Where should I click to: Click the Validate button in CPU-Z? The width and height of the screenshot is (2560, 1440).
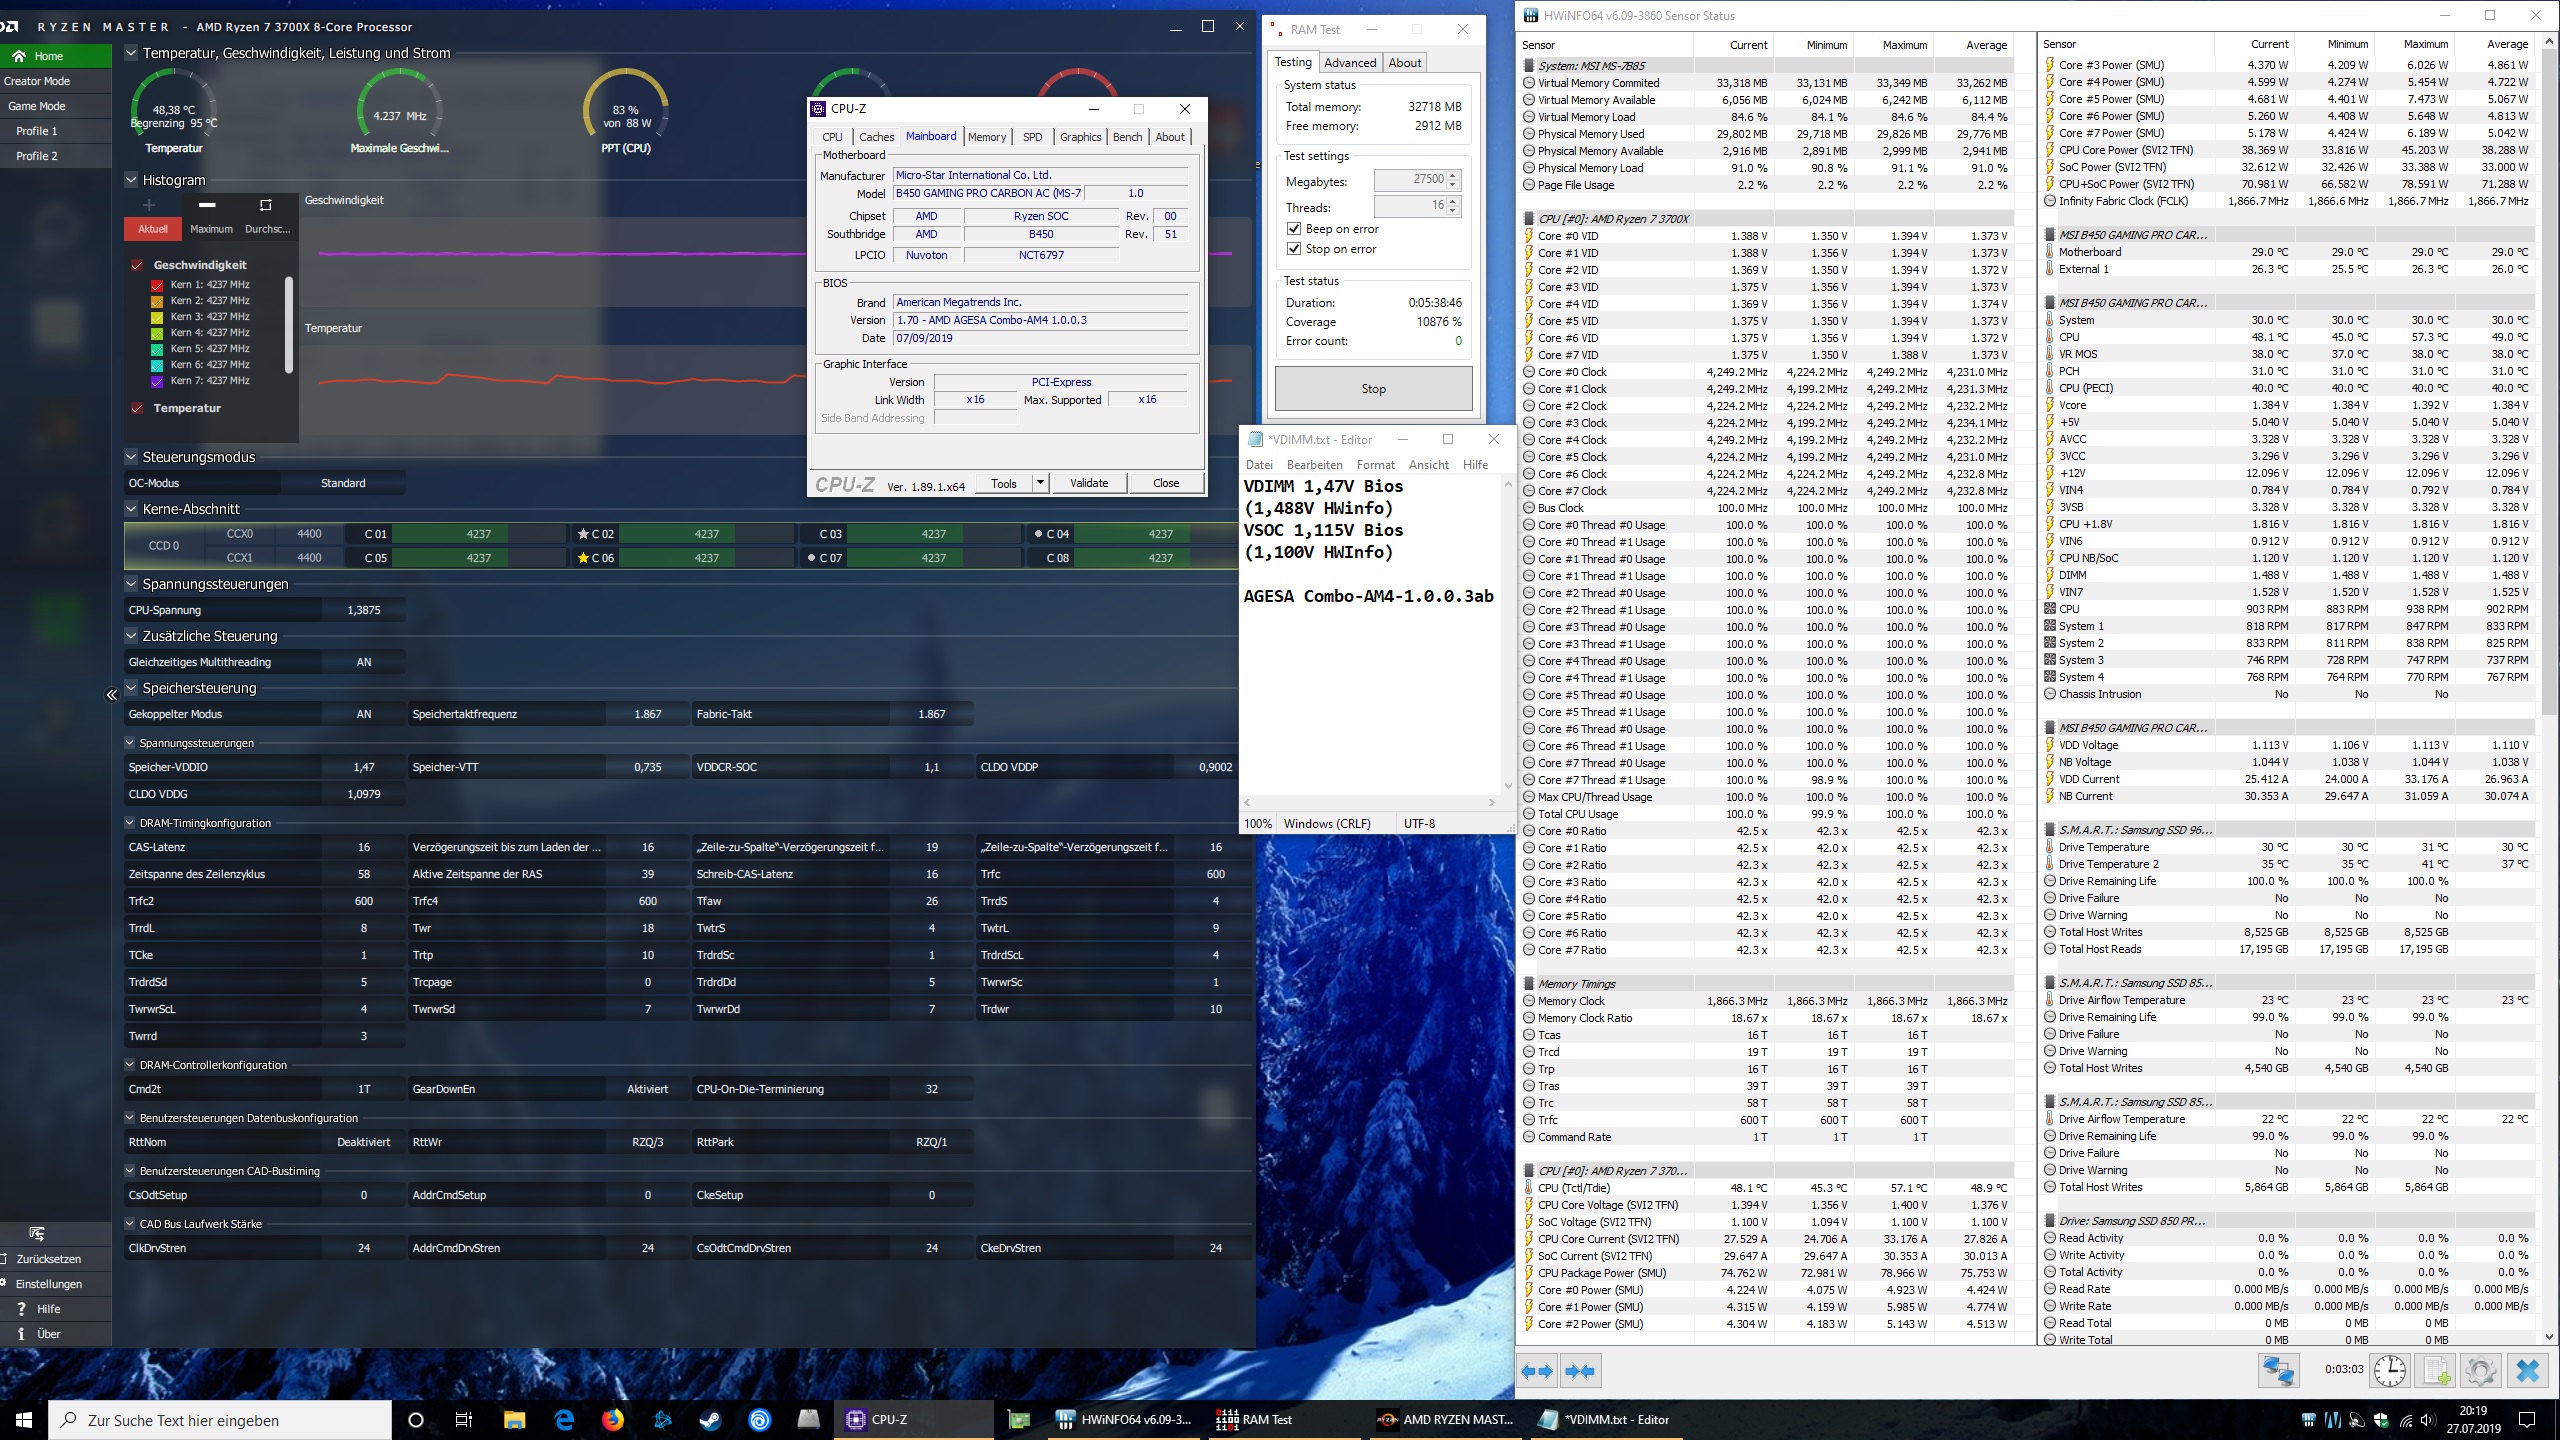[1089, 483]
